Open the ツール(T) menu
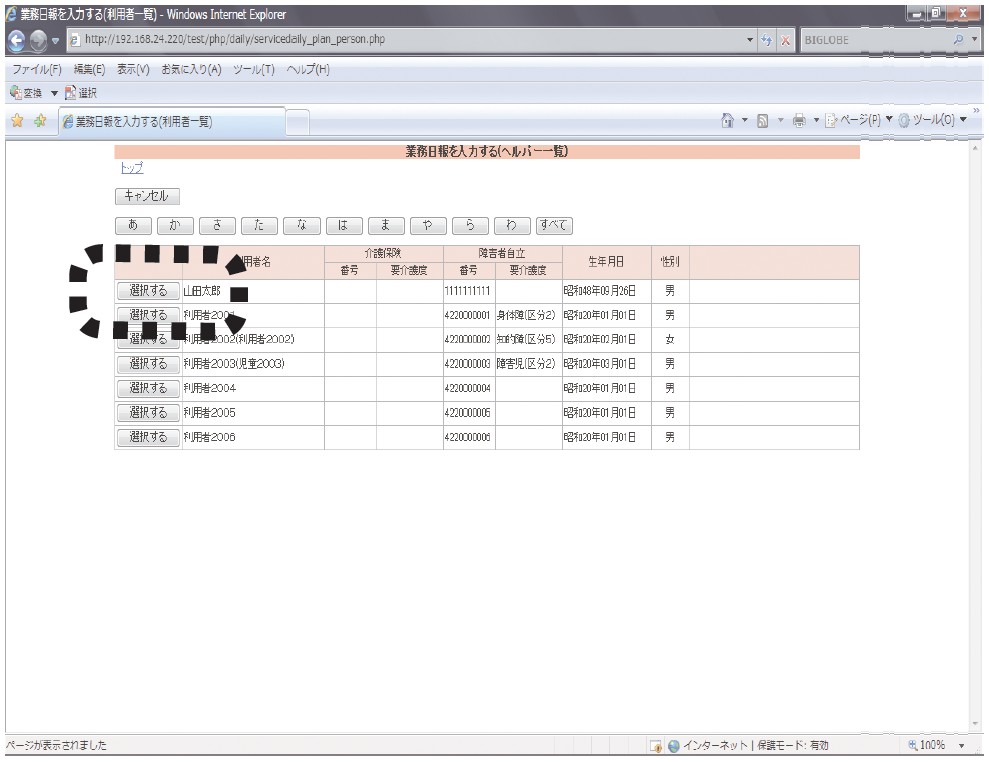Screen dimensions: 989x762 (x=254, y=69)
